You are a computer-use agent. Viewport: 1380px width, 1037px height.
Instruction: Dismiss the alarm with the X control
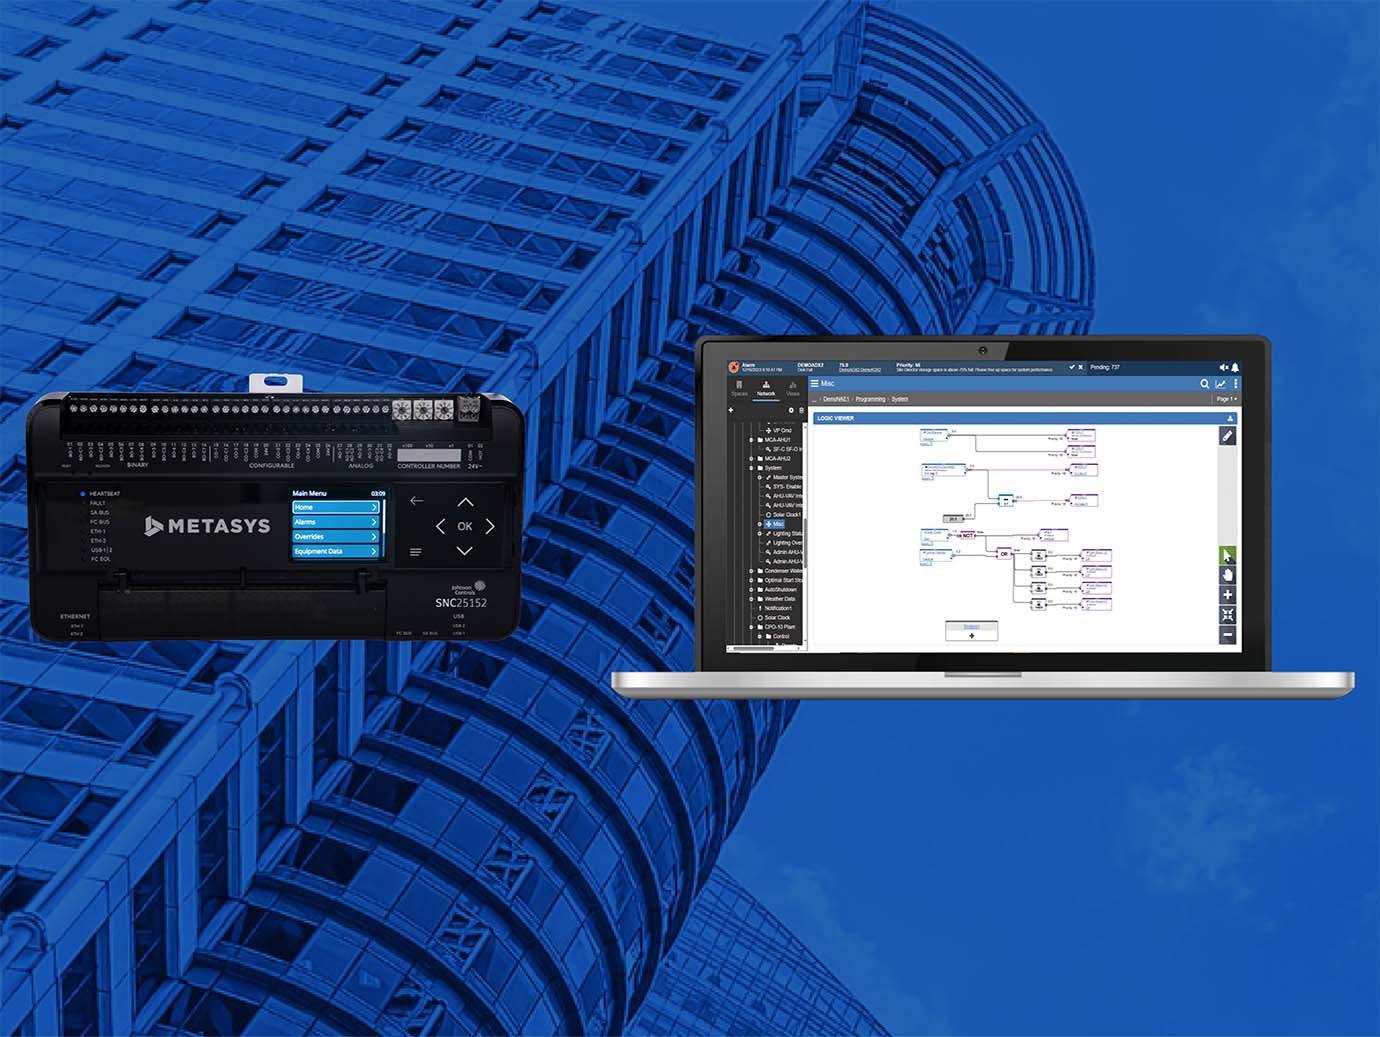tap(1081, 367)
